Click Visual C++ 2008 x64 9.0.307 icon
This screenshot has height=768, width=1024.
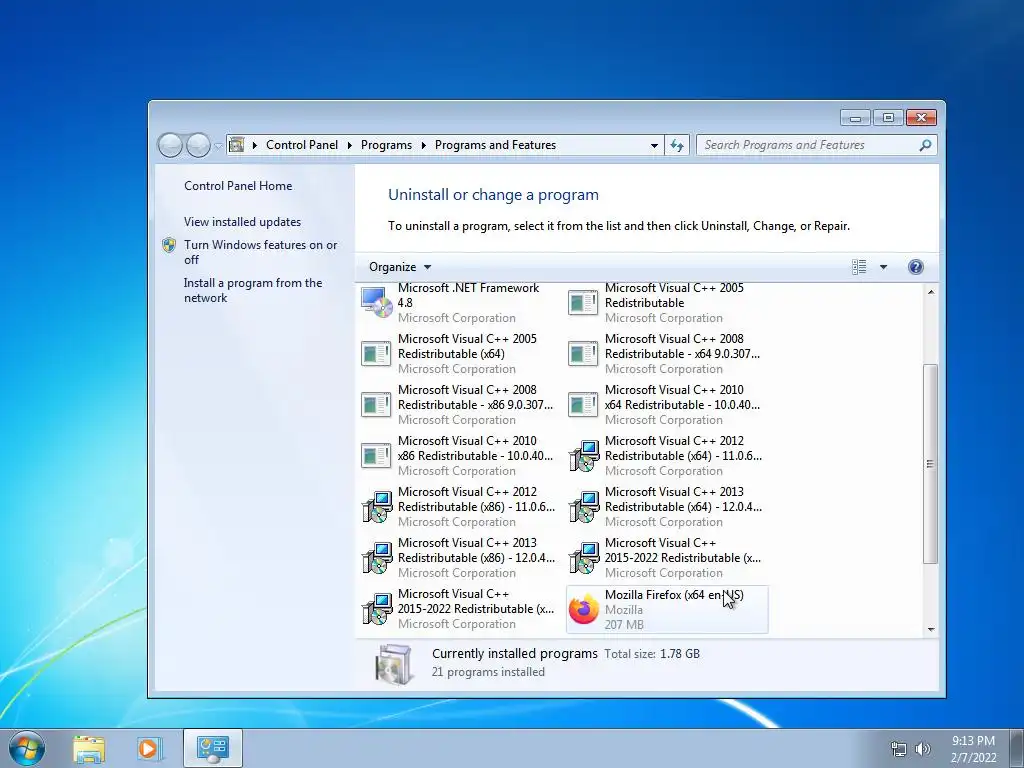tap(583, 353)
